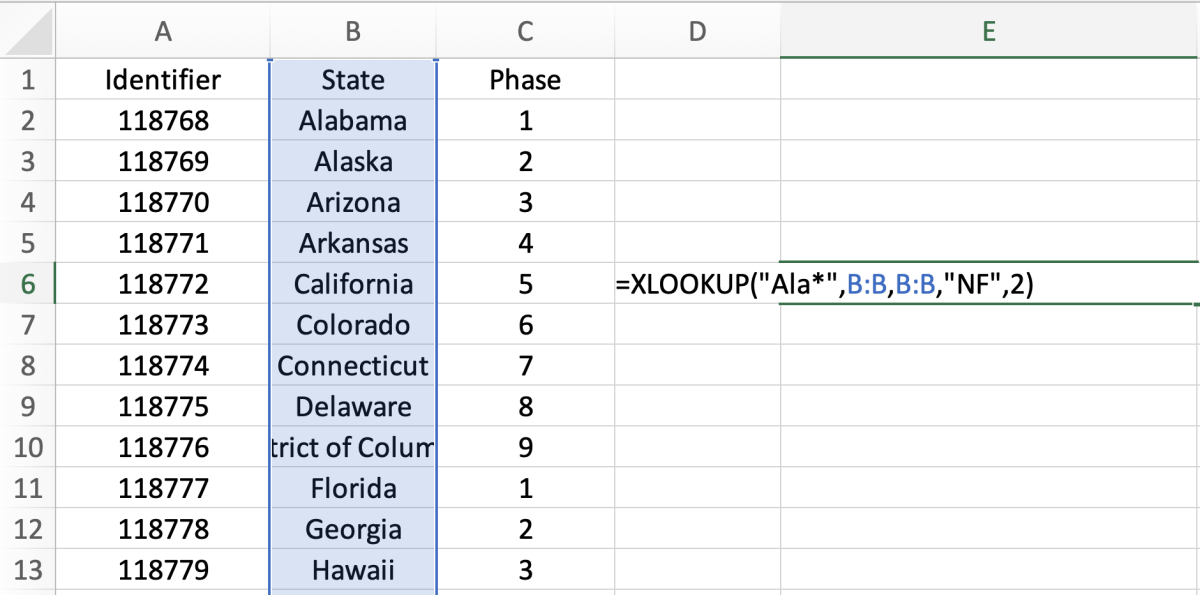Screen dimensions: 1200x595
Task: Select row 13 header
Action: [x=27, y=570]
